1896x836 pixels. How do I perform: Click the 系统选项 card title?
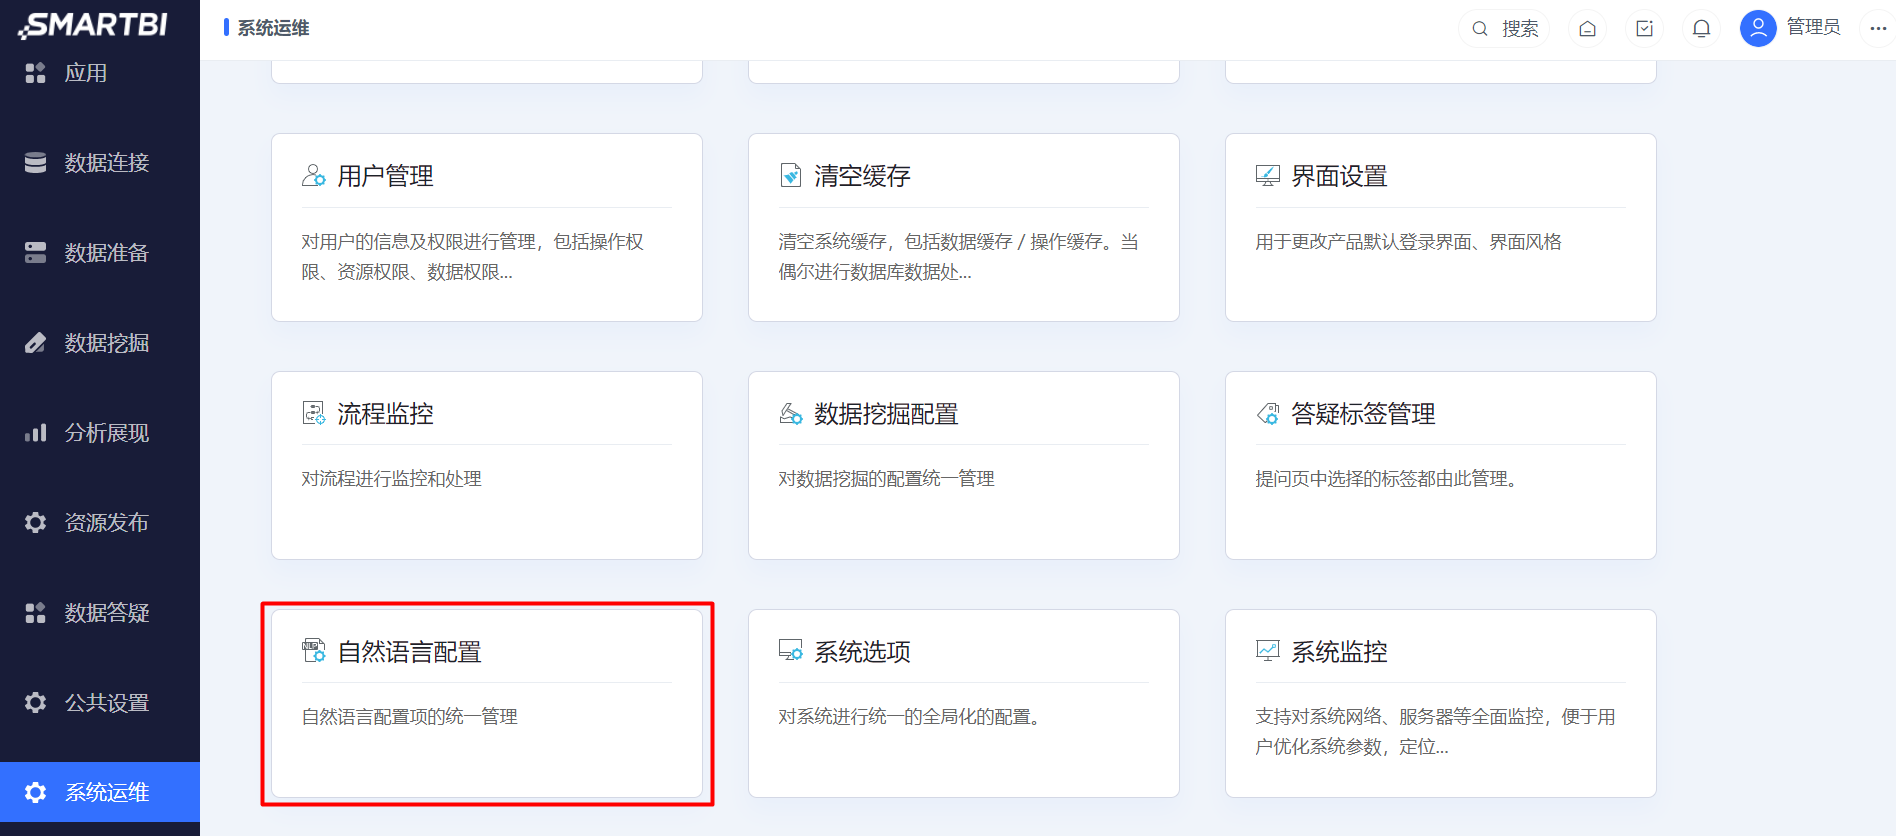(x=862, y=652)
